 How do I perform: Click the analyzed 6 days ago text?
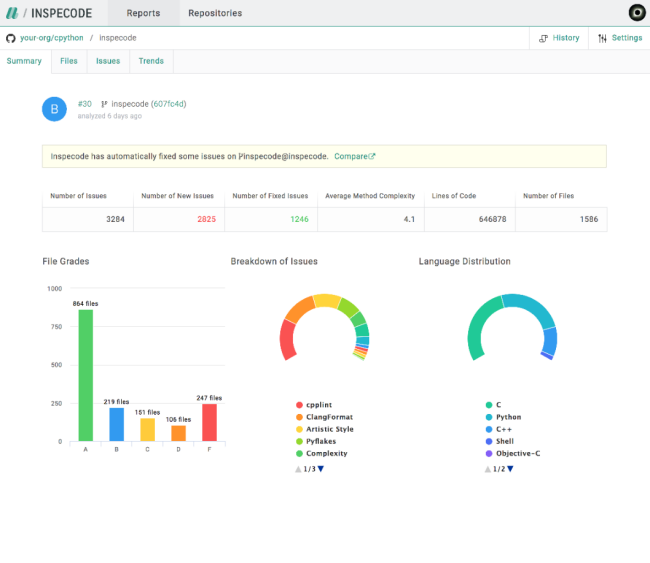tap(110, 116)
